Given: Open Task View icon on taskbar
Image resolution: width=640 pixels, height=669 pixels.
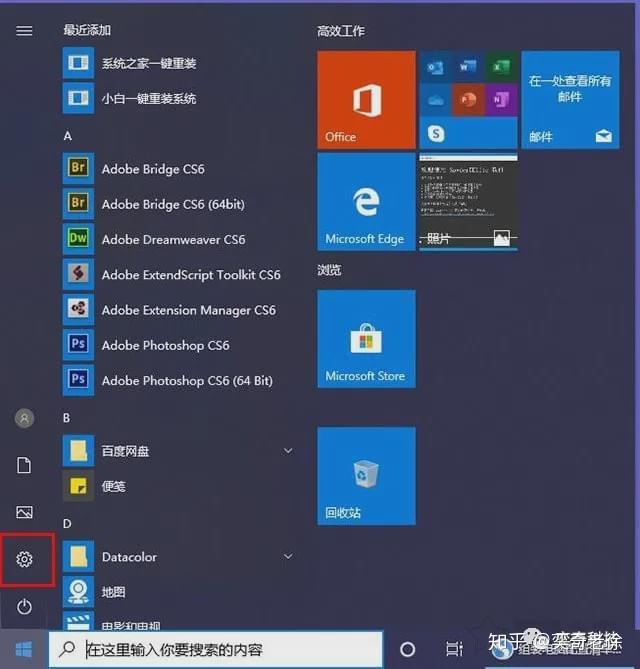Looking at the screenshot, I should tap(454, 649).
